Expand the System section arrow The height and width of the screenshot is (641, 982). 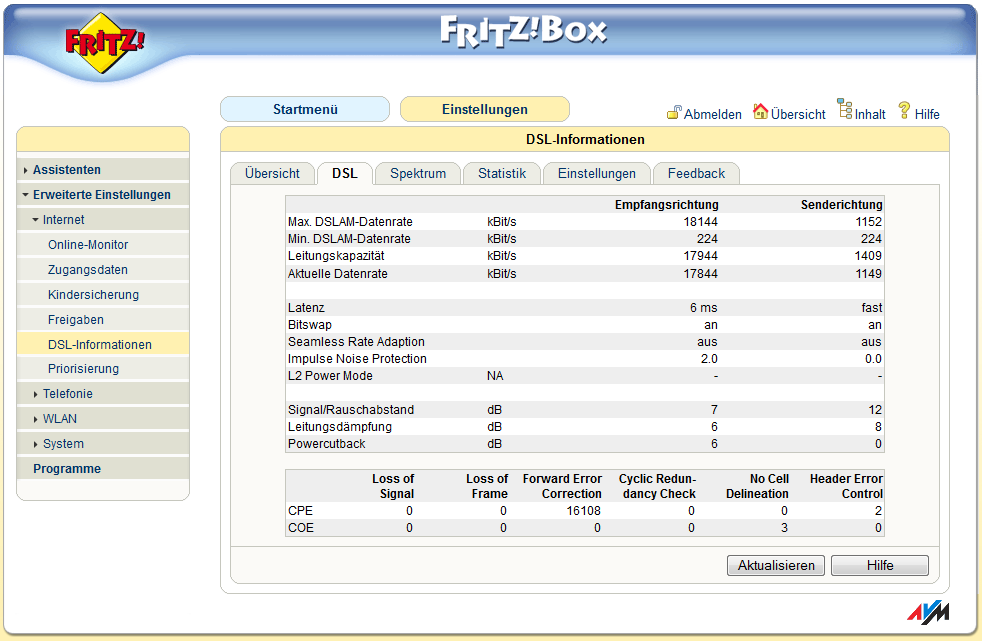tap(36, 444)
